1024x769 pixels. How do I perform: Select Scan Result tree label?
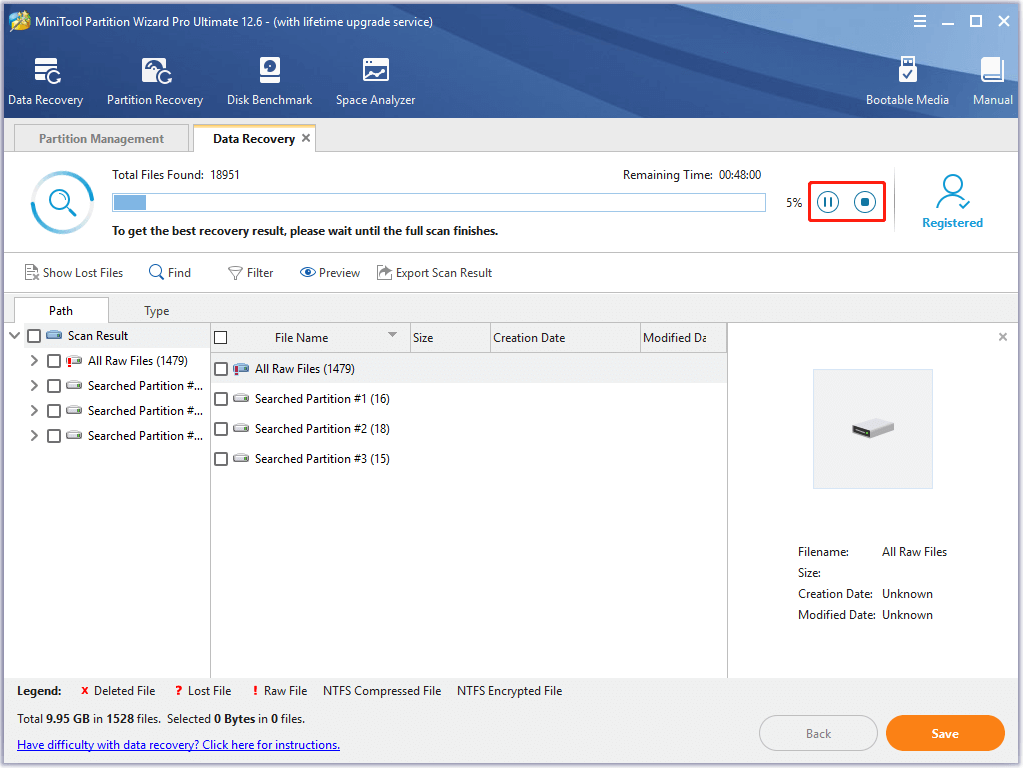coord(98,336)
